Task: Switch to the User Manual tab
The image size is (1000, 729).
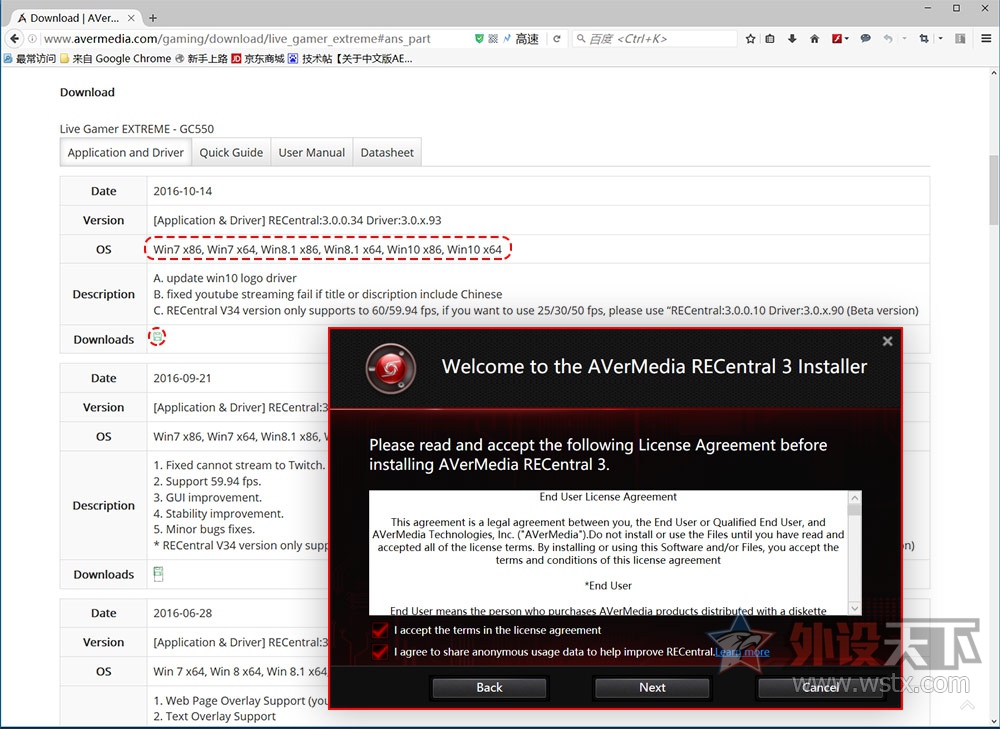Action: tap(311, 152)
